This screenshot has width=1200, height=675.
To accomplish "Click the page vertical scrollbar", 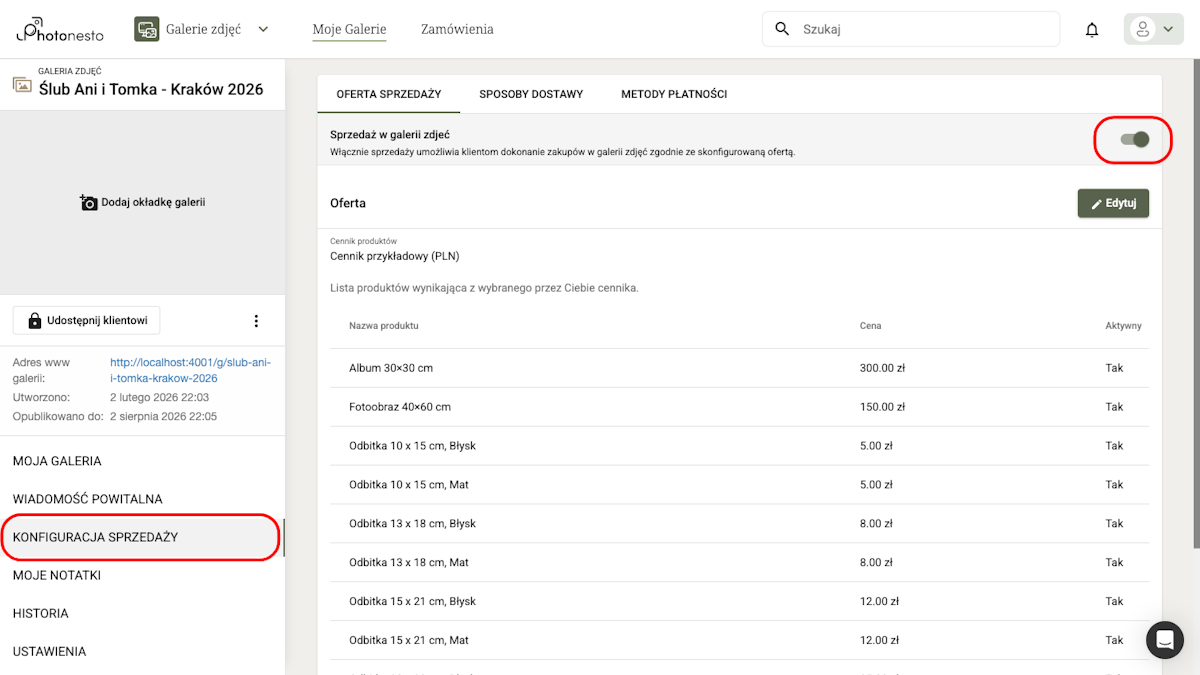I will (x=1195, y=300).
